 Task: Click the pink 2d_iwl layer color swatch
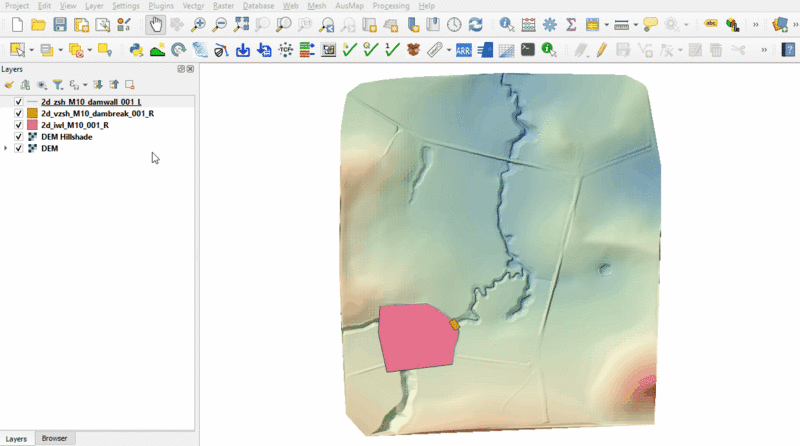32,125
